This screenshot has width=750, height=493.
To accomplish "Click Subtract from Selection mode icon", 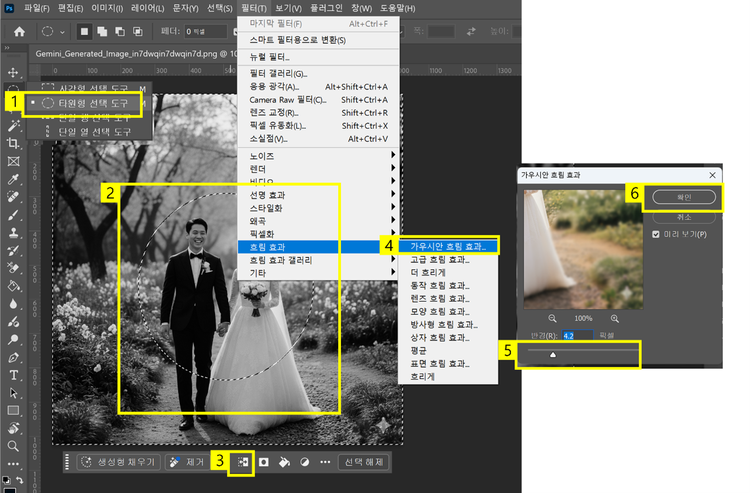I will tap(120, 32).
